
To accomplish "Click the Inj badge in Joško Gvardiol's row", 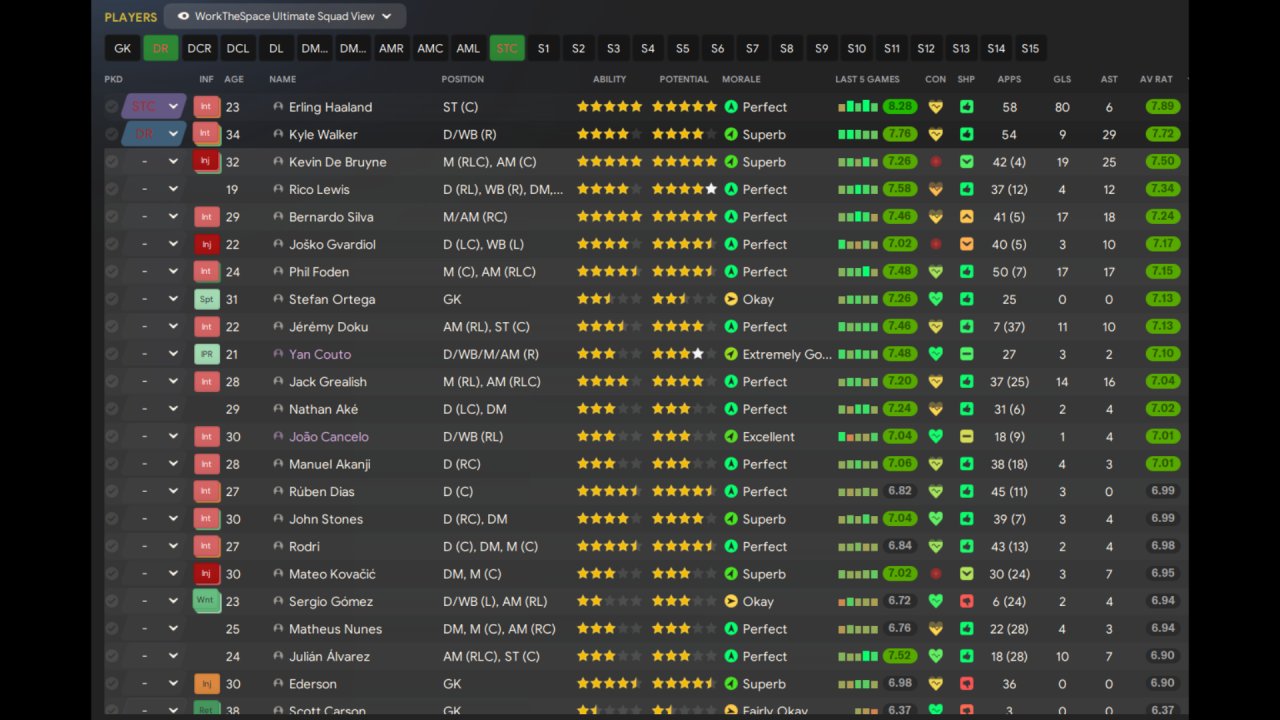I will pos(207,244).
